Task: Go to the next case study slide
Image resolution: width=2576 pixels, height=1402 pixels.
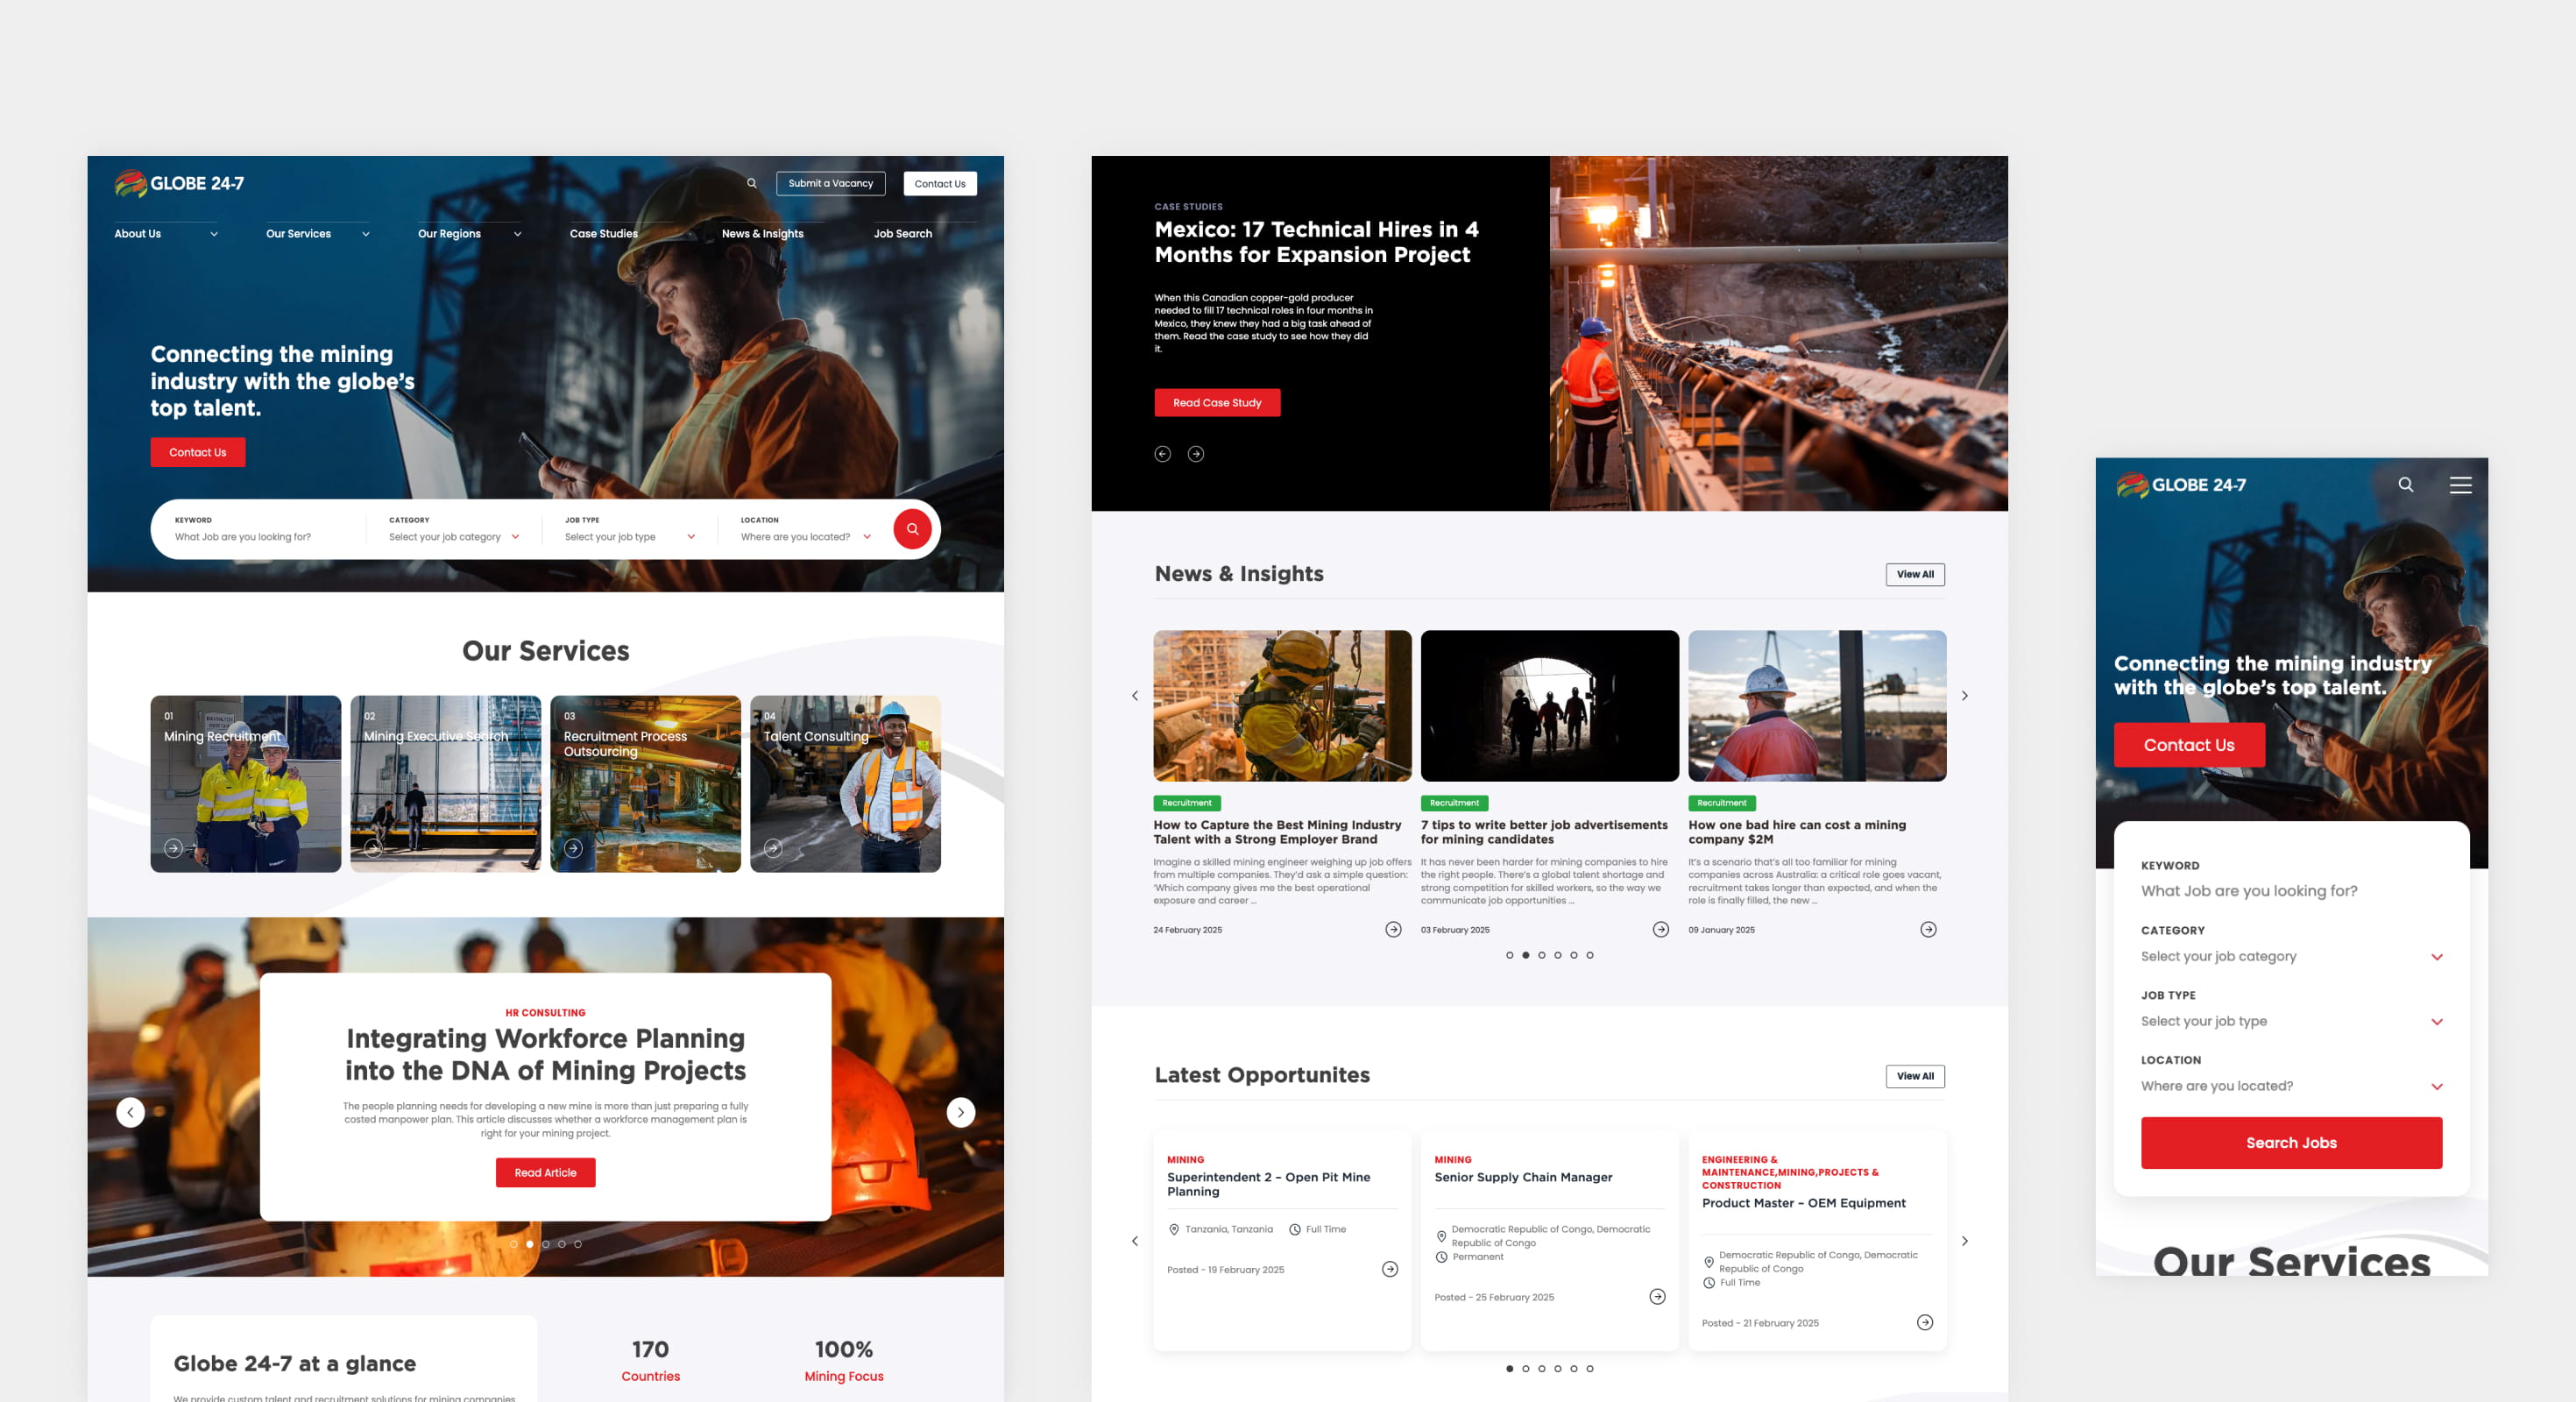Action: [1195, 454]
